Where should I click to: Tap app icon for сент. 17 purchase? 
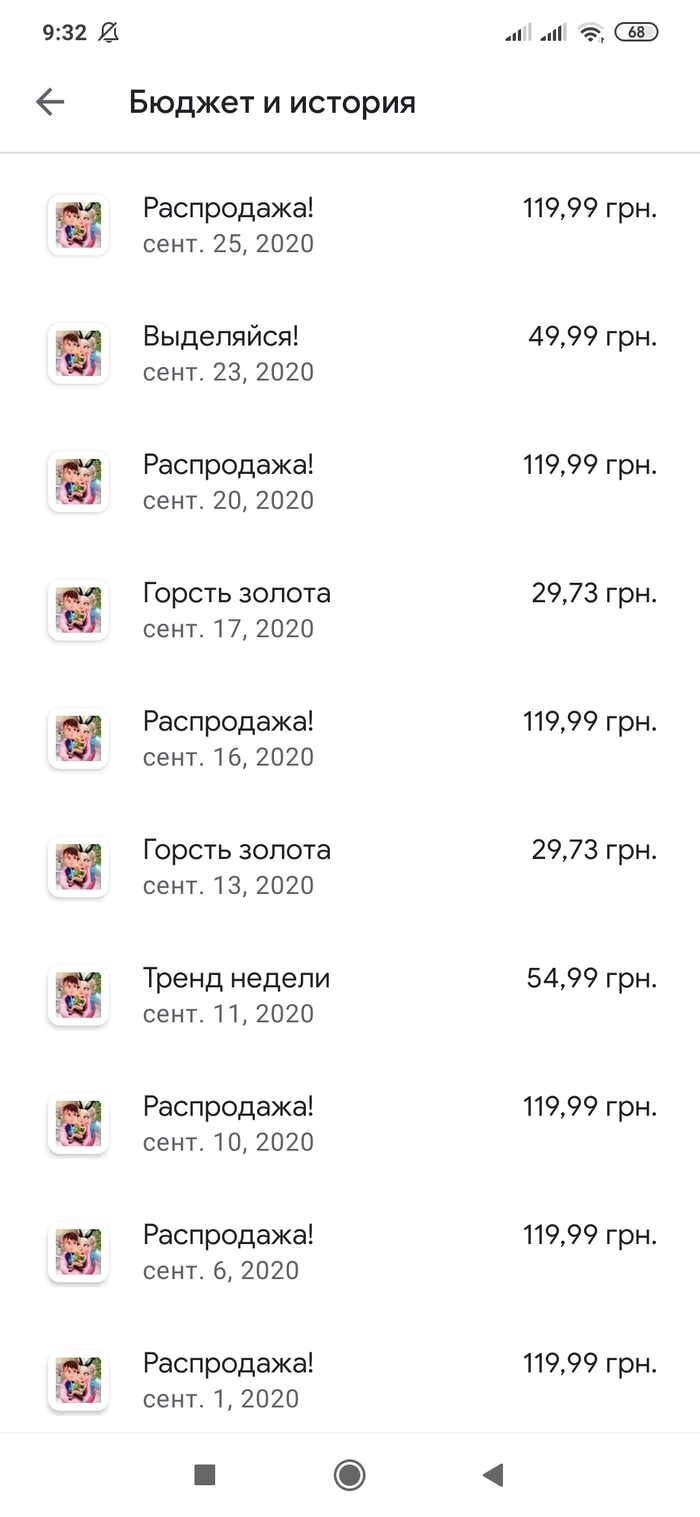tap(78, 610)
